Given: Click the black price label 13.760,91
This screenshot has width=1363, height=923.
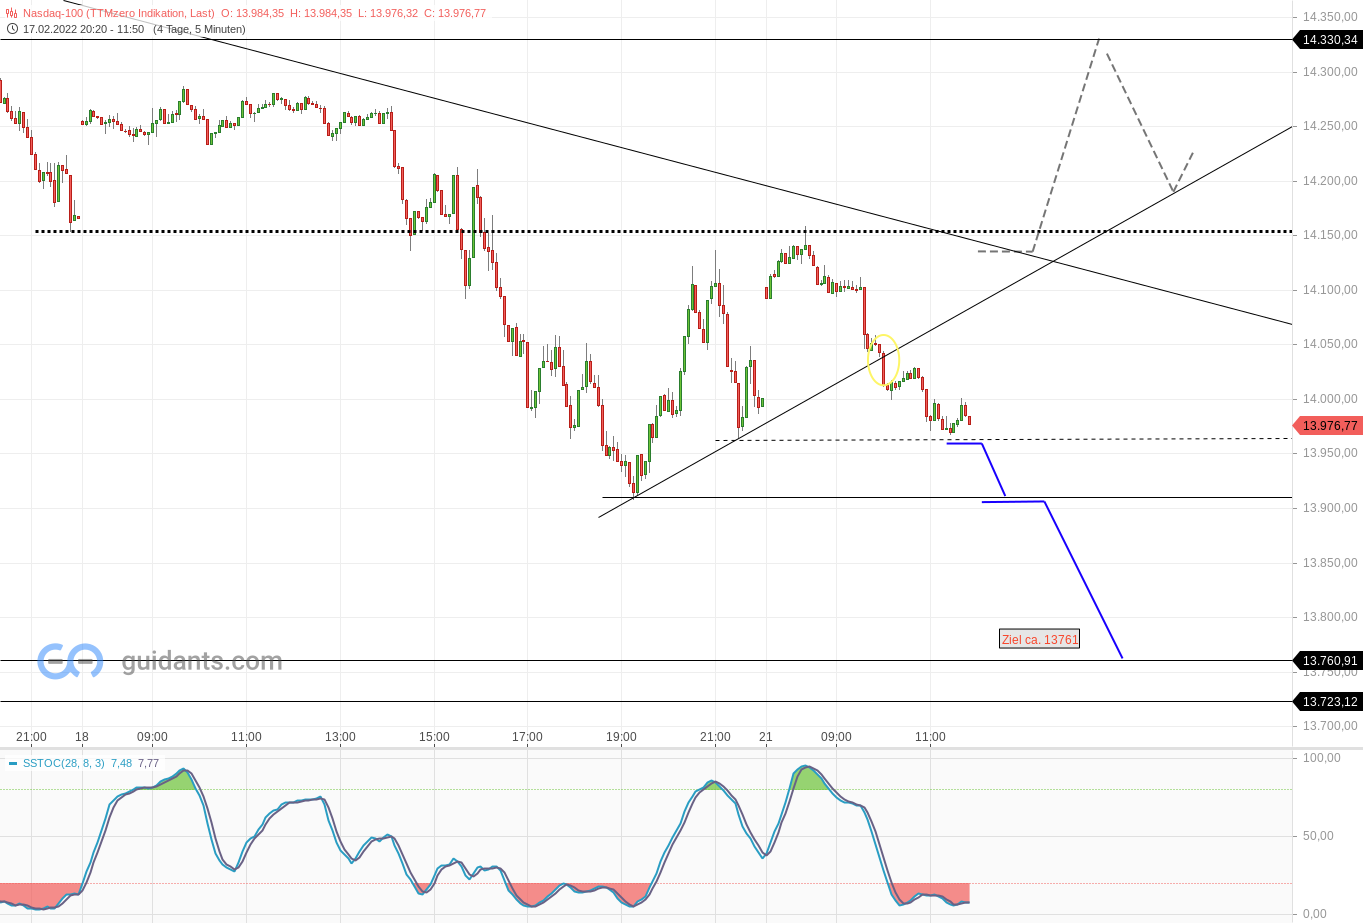Looking at the screenshot, I should [1329, 660].
